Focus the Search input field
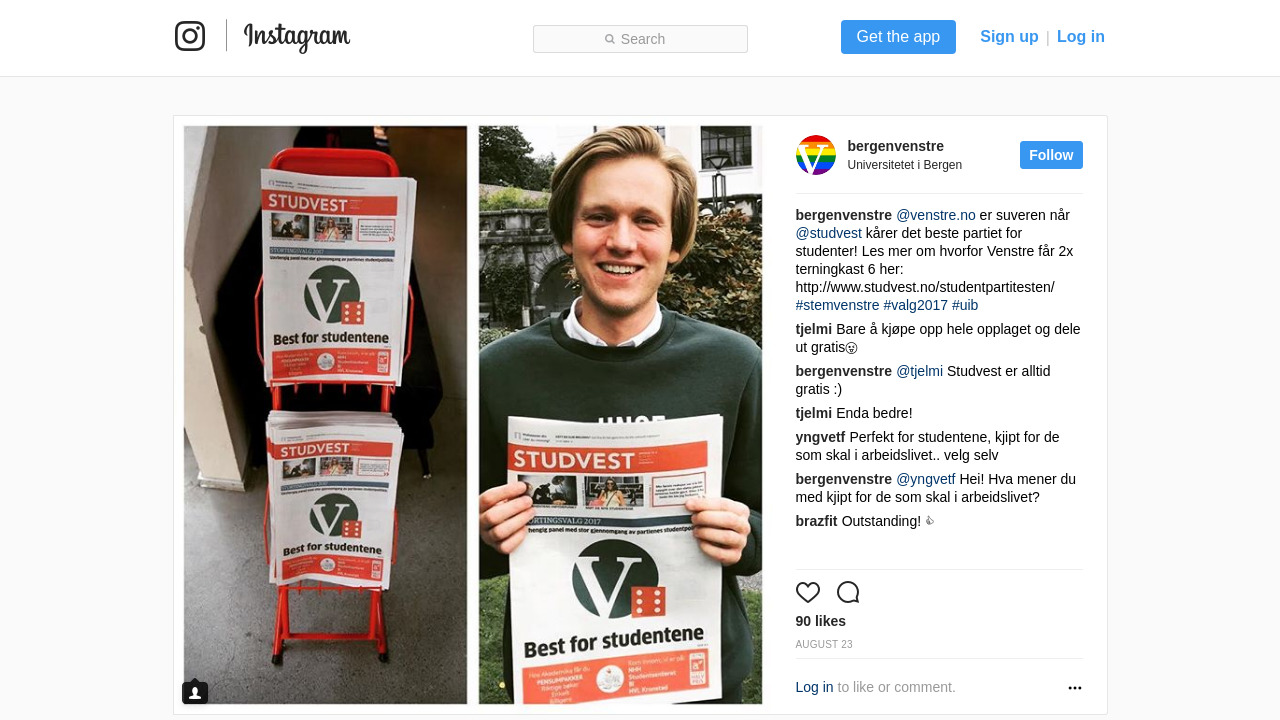1280x720 pixels. (x=640, y=39)
